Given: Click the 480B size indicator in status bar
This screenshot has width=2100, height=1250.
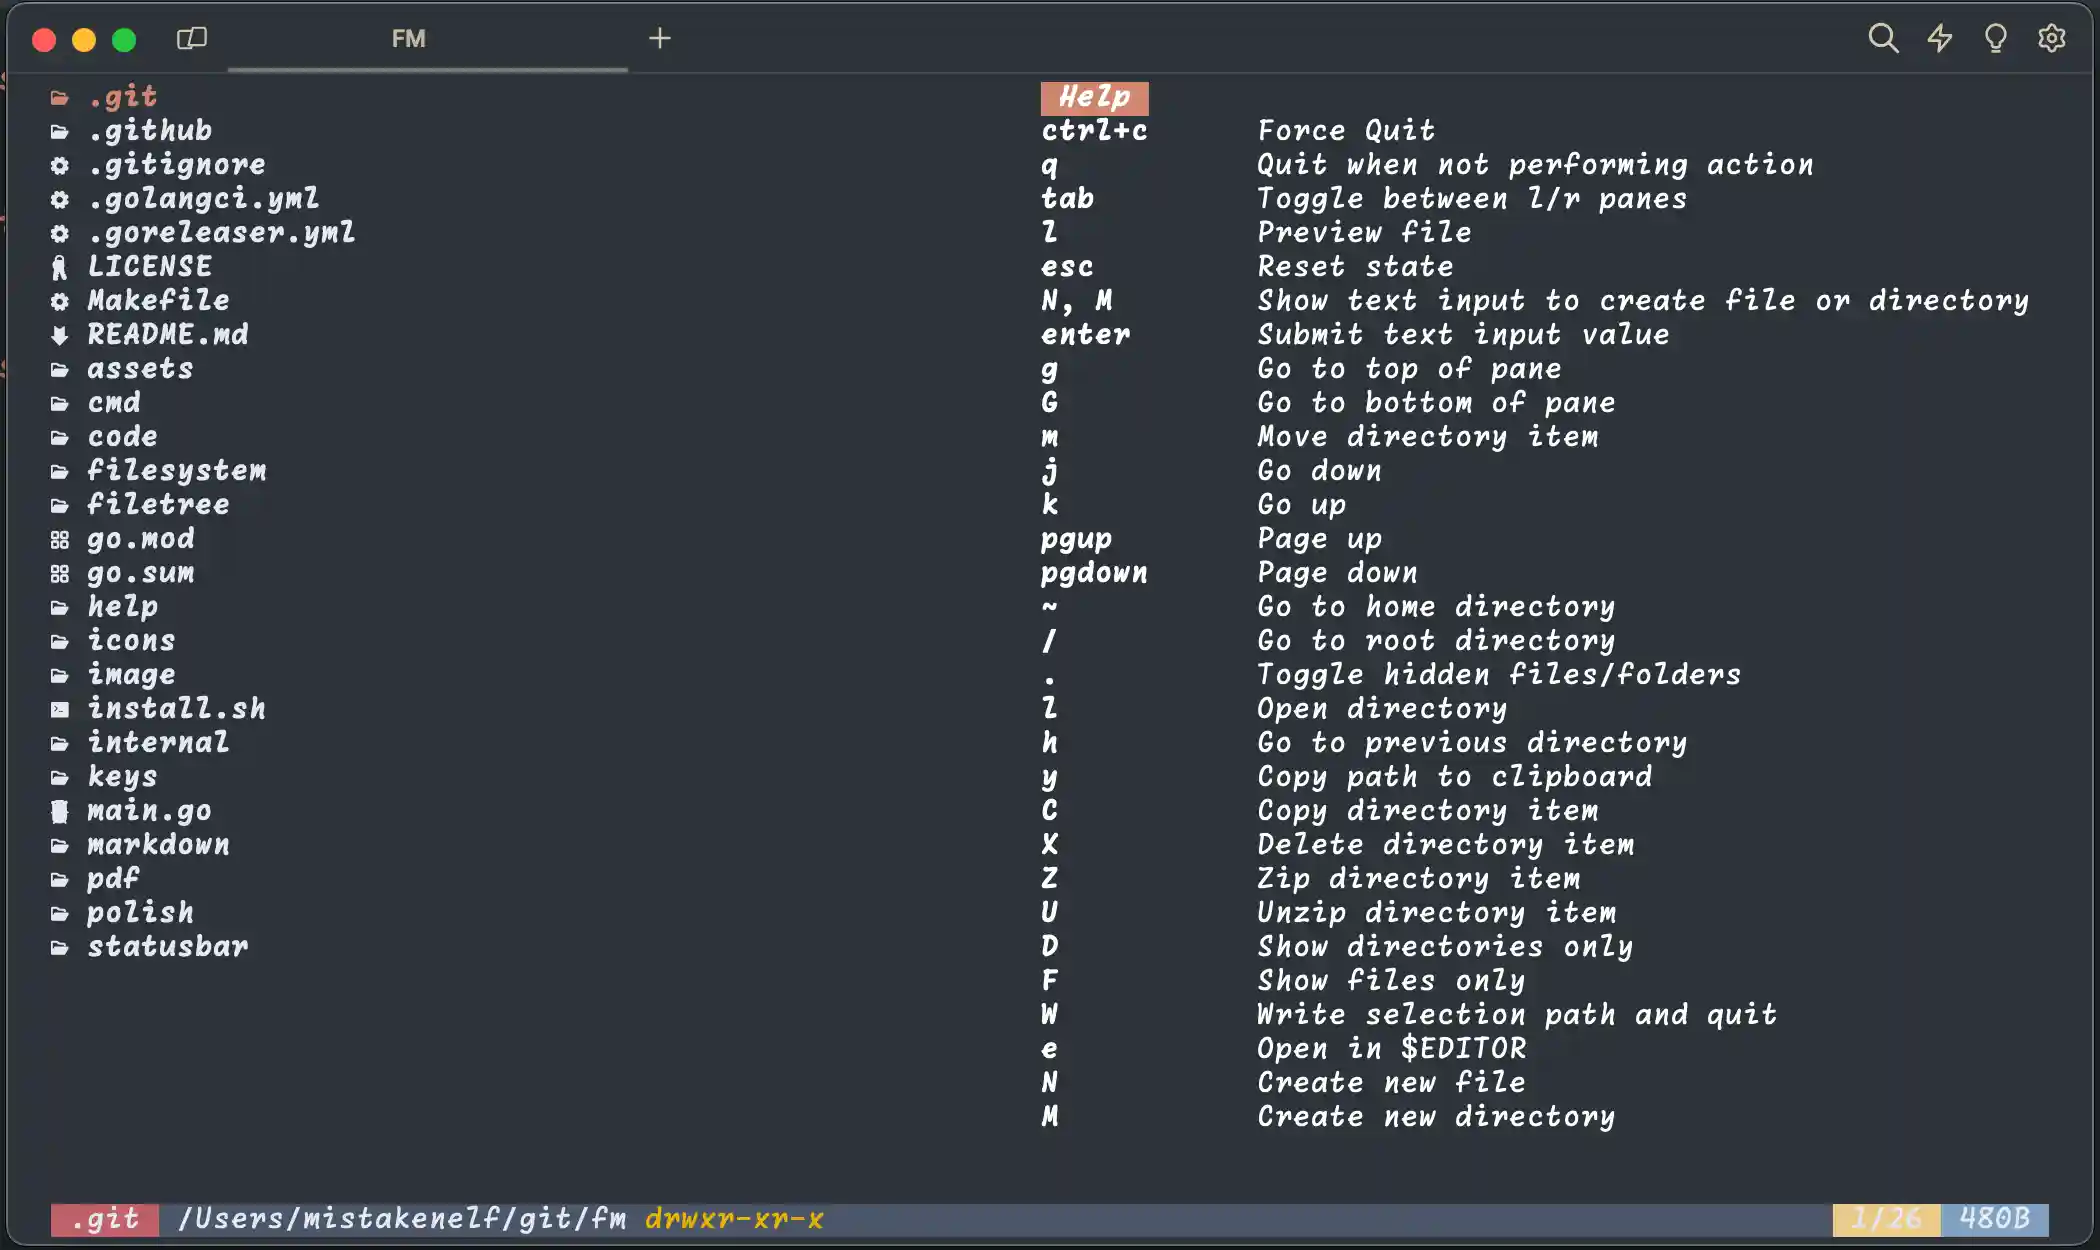Looking at the screenshot, I should (x=1994, y=1219).
